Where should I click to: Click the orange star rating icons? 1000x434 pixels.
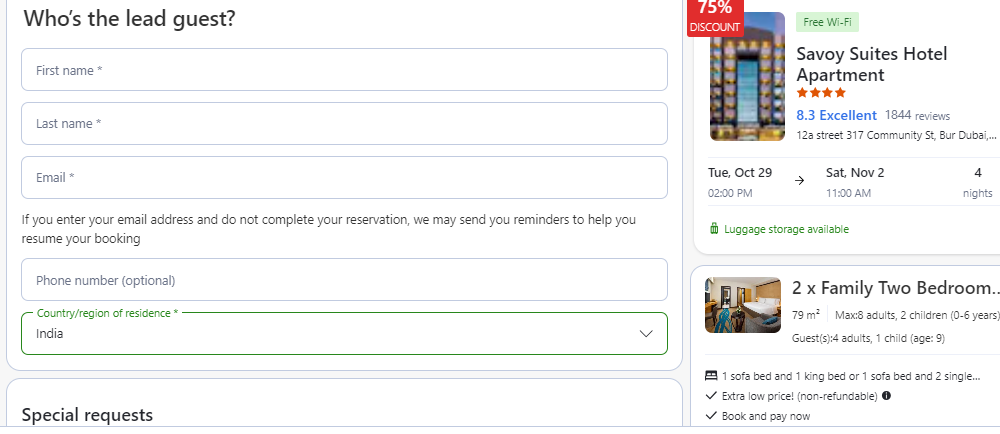pos(821,93)
